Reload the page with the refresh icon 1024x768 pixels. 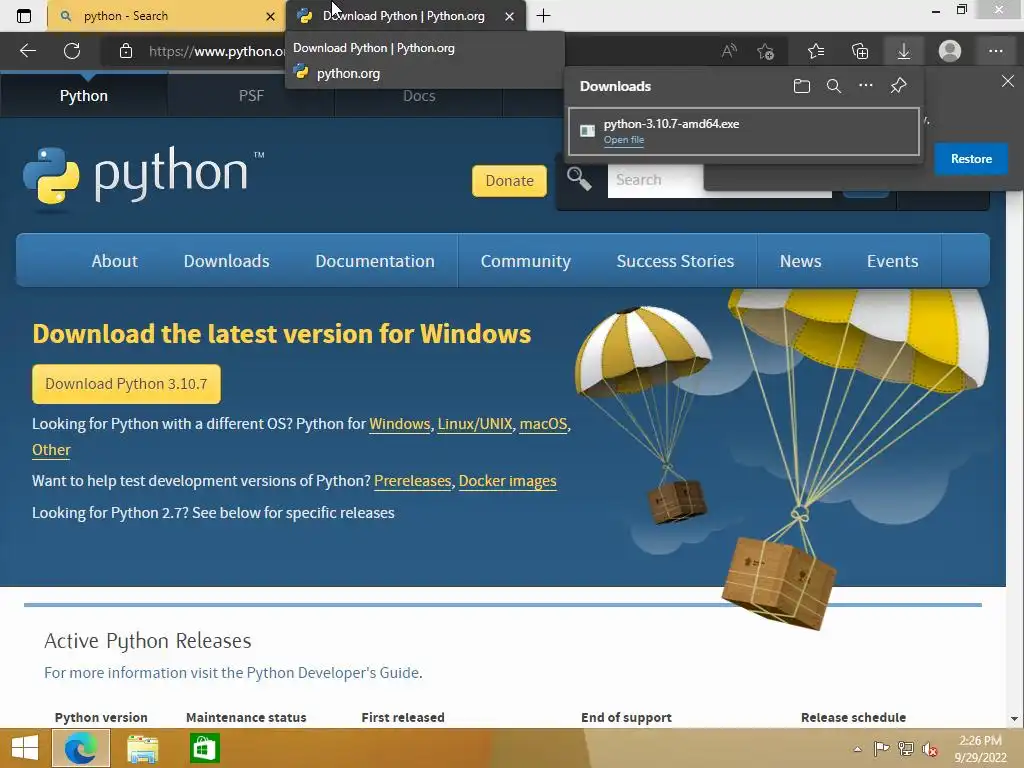pos(72,51)
